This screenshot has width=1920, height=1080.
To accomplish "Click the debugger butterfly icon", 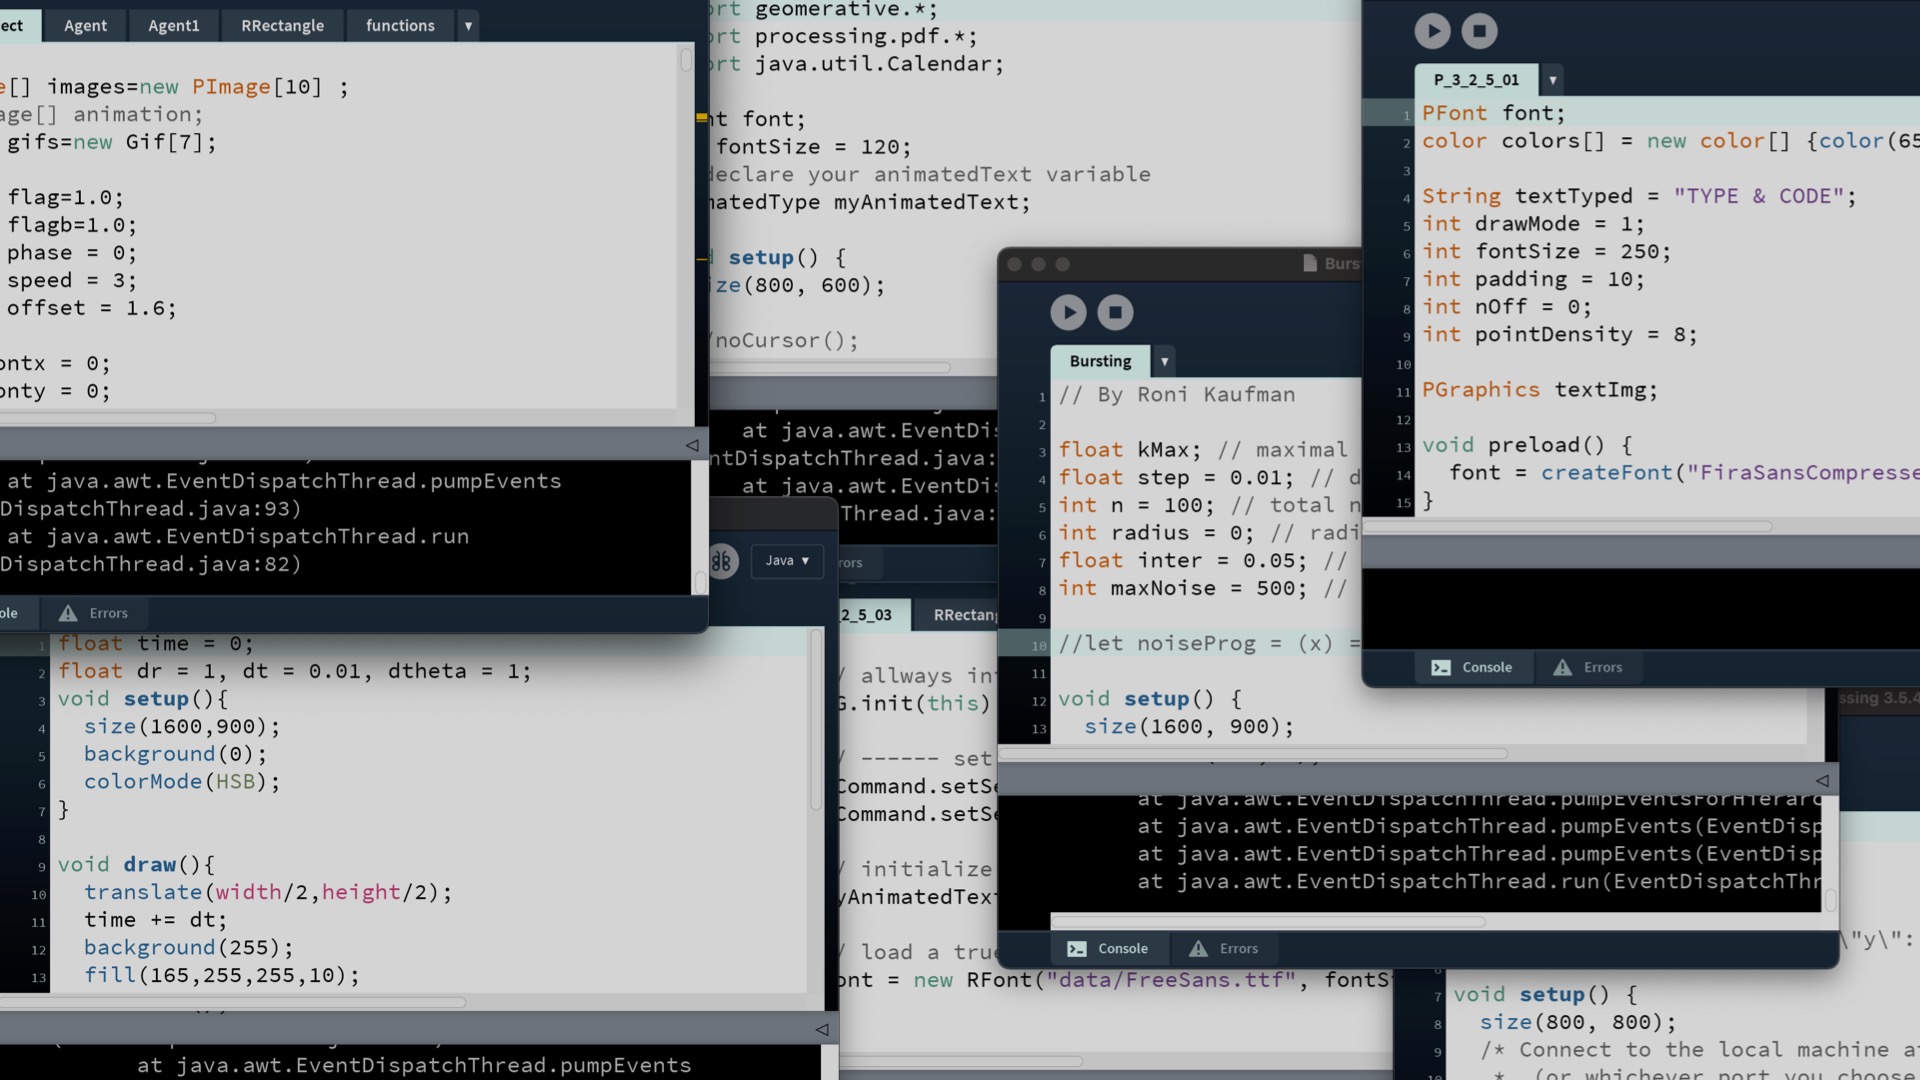I will click(722, 561).
